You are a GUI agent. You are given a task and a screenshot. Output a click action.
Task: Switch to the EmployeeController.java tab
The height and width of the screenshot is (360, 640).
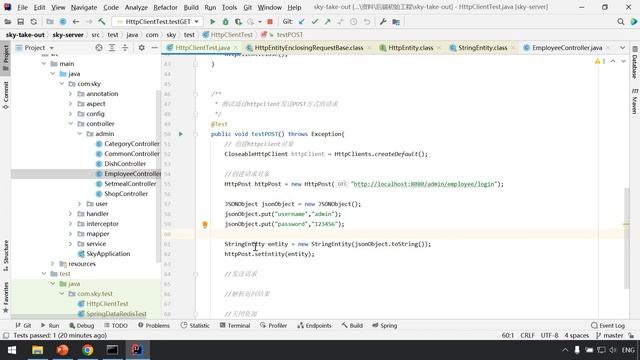567,48
